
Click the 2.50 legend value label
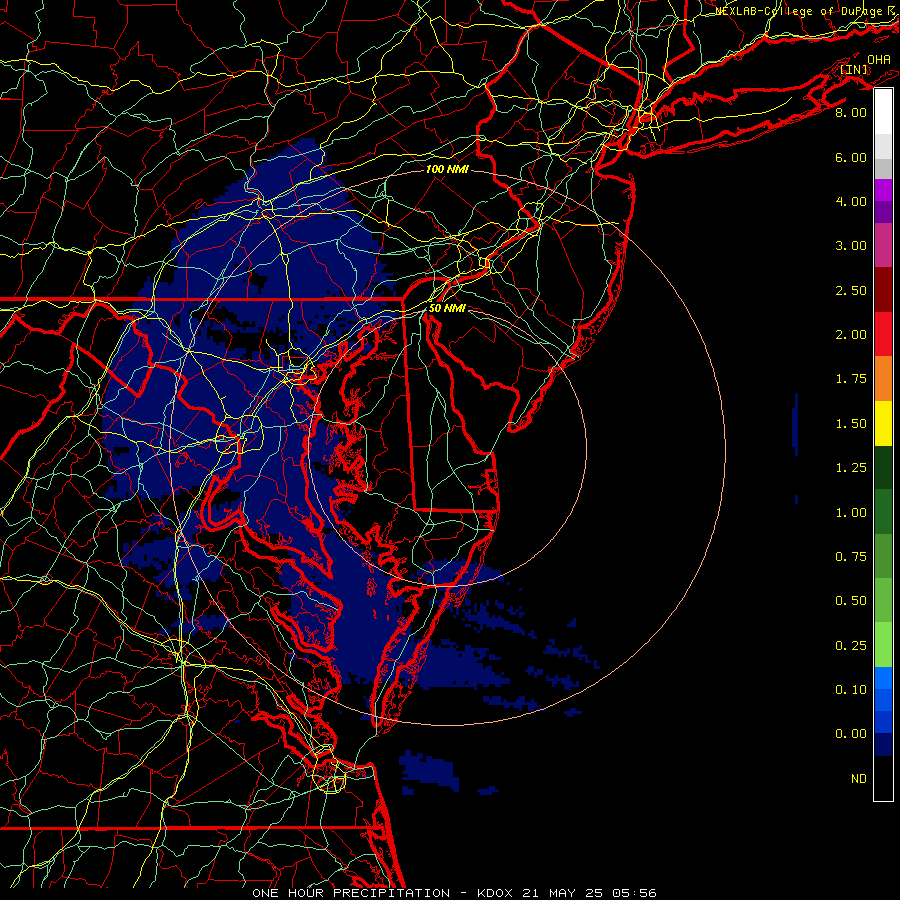click(x=851, y=290)
